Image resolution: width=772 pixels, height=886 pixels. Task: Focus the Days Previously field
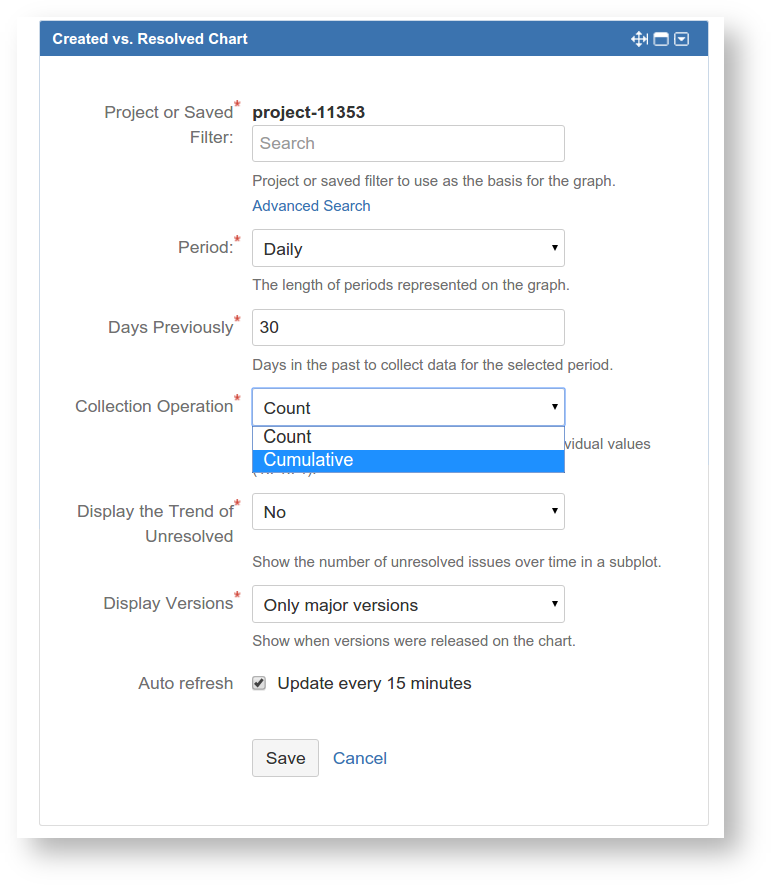[x=408, y=327]
